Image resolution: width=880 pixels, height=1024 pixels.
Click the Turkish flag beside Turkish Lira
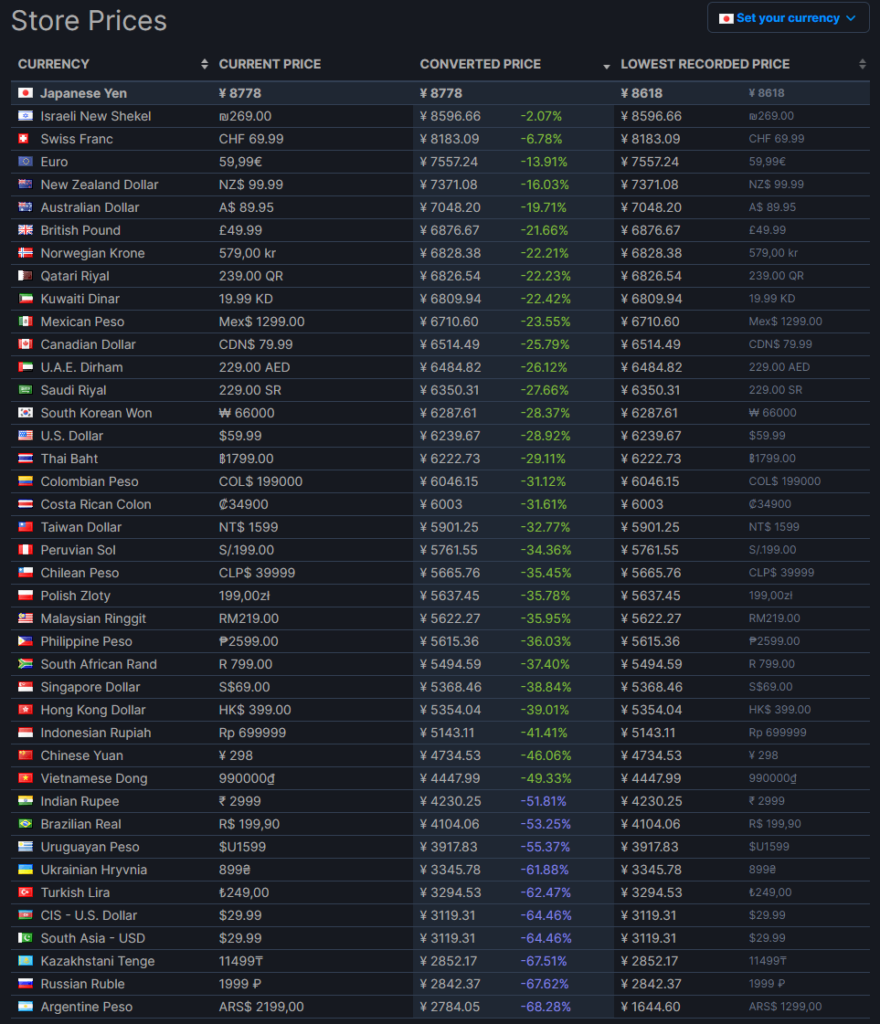[26, 892]
